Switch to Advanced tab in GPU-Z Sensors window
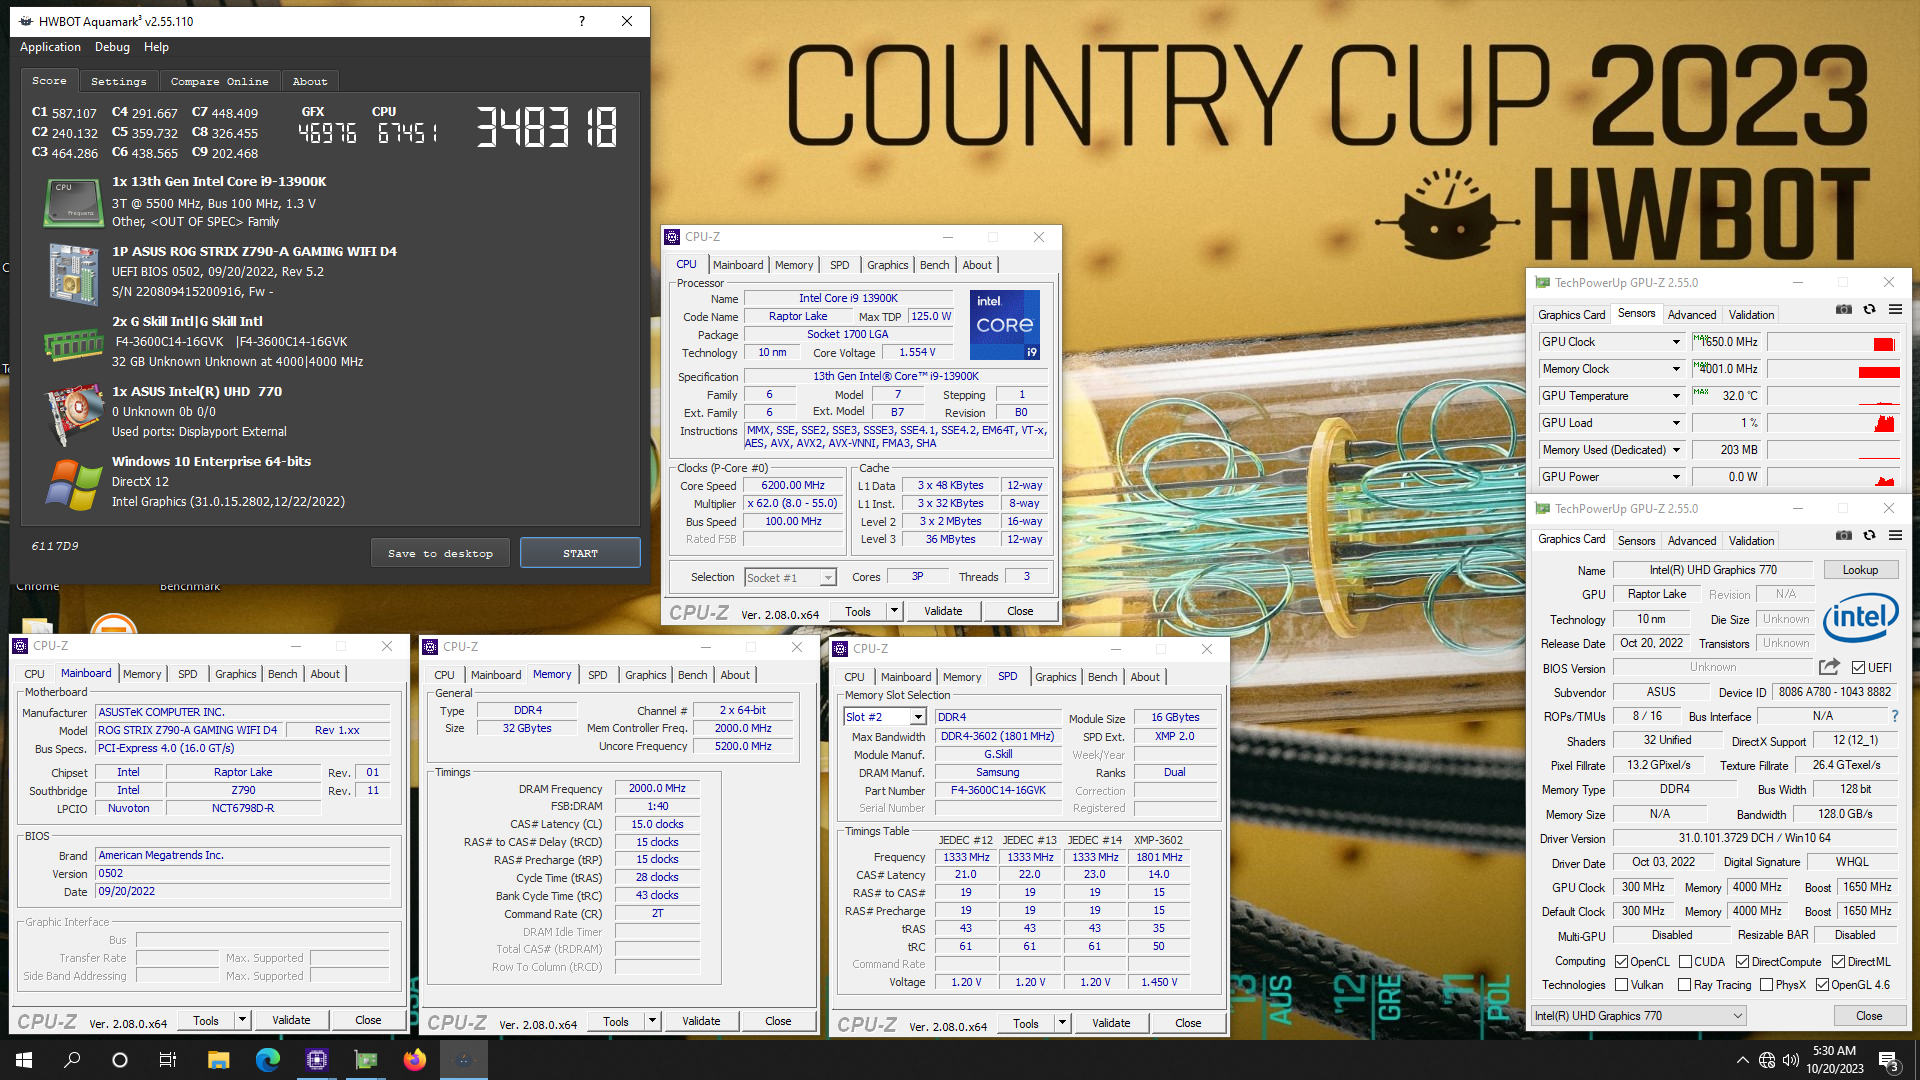The height and width of the screenshot is (1080, 1920). pyautogui.click(x=1691, y=315)
